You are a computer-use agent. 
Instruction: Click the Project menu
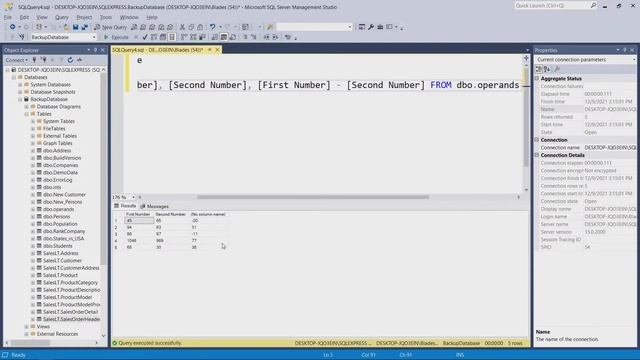pyautogui.click(x=84, y=17)
